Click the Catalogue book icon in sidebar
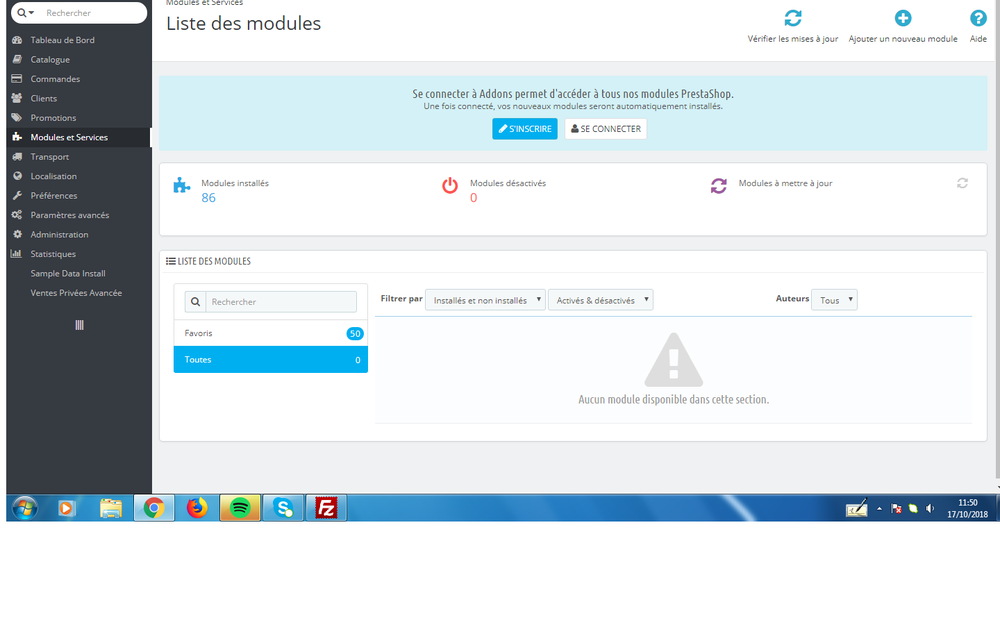This screenshot has height=625, width=1000. [17, 59]
